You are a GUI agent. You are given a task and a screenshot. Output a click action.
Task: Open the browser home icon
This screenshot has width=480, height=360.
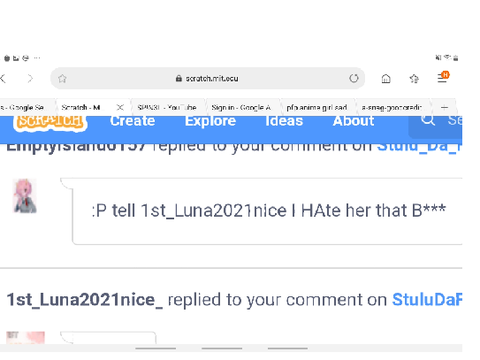point(386,79)
